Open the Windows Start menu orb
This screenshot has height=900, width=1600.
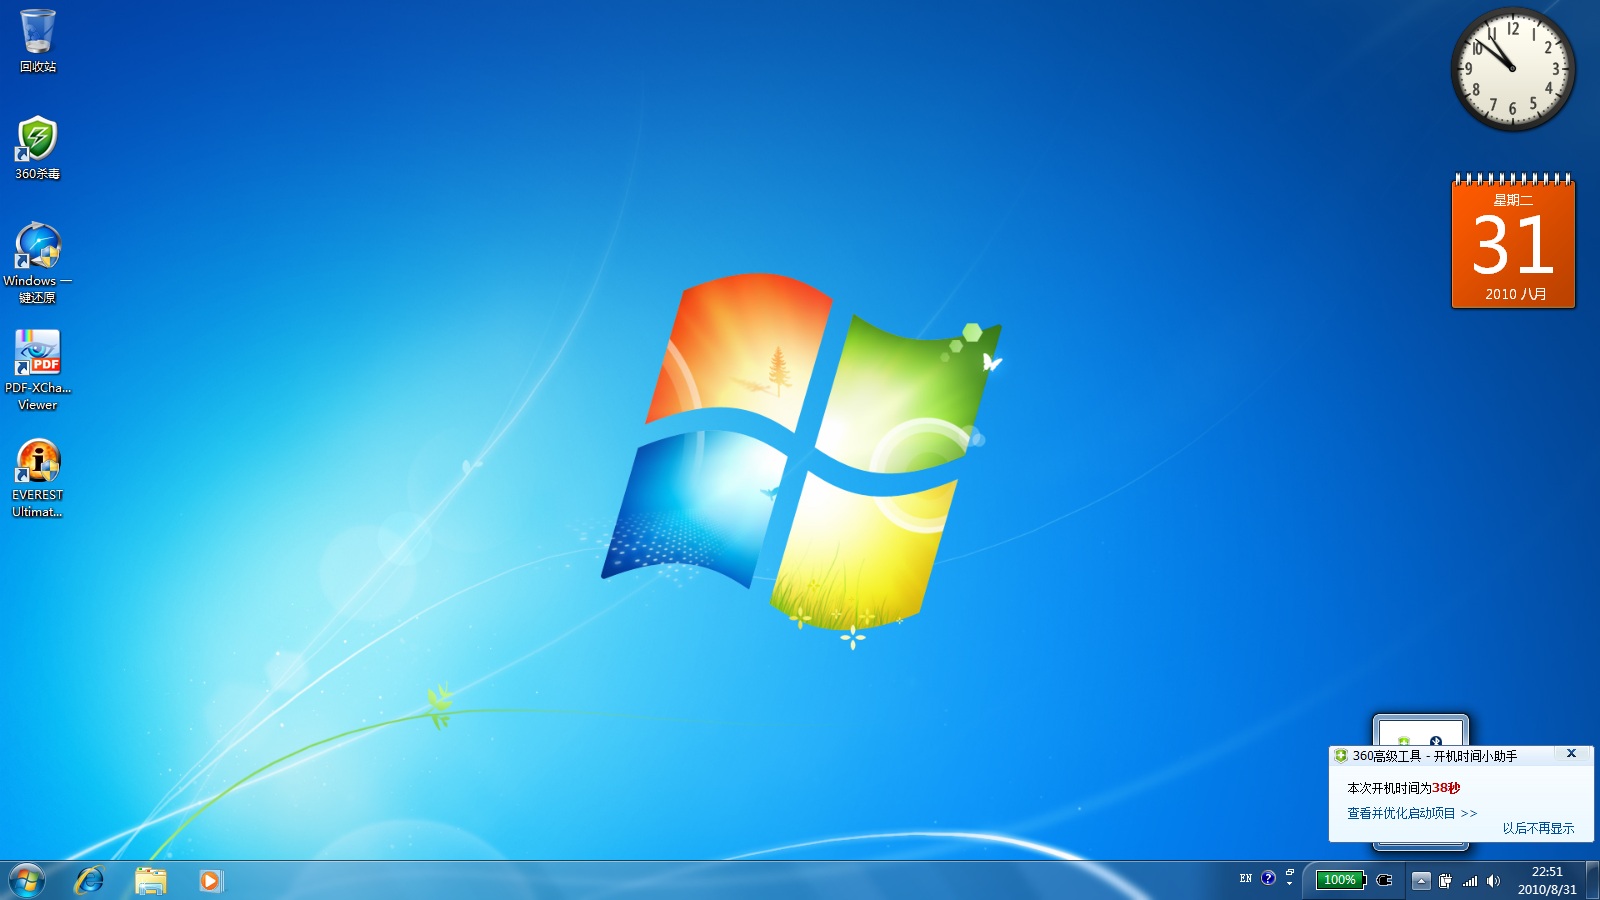[27, 881]
